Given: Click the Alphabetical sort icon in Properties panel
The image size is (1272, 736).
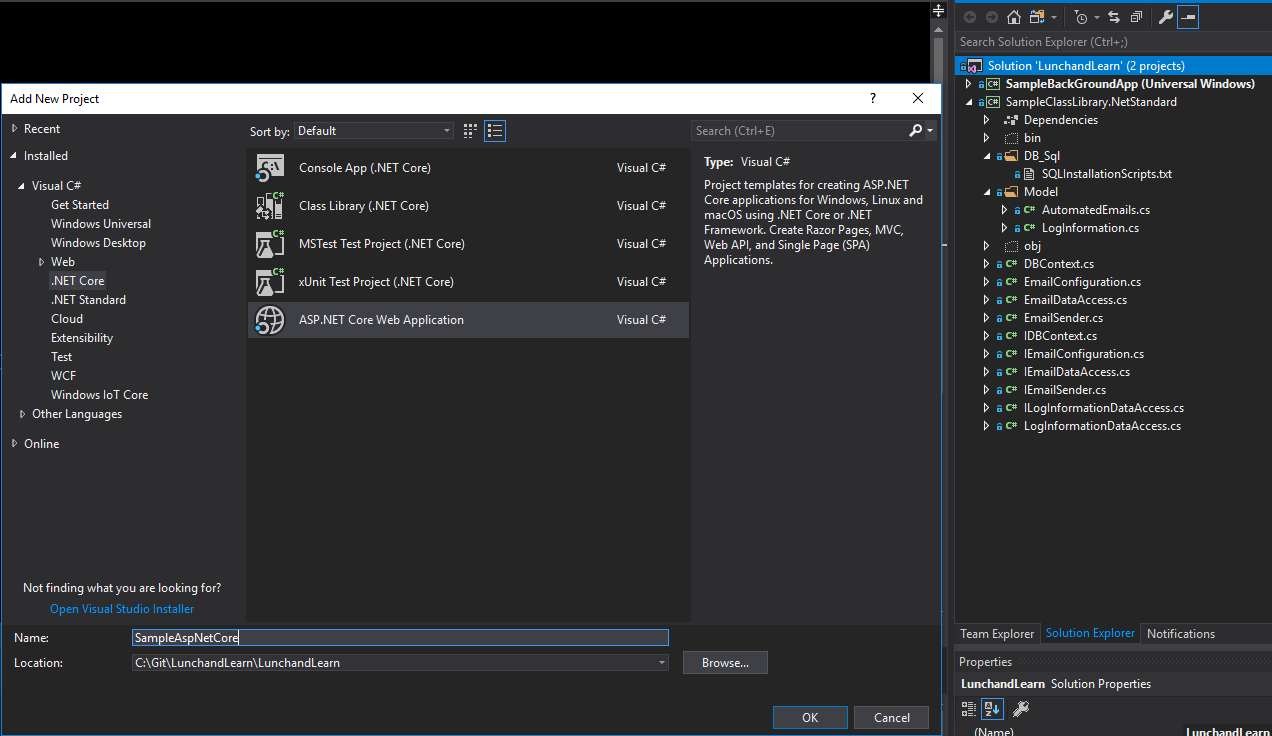Looking at the screenshot, I should pos(992,709).
